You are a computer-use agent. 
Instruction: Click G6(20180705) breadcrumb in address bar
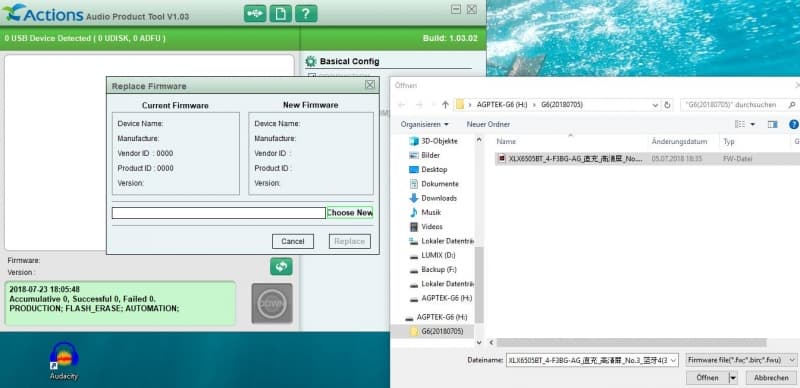pos(561,105)
